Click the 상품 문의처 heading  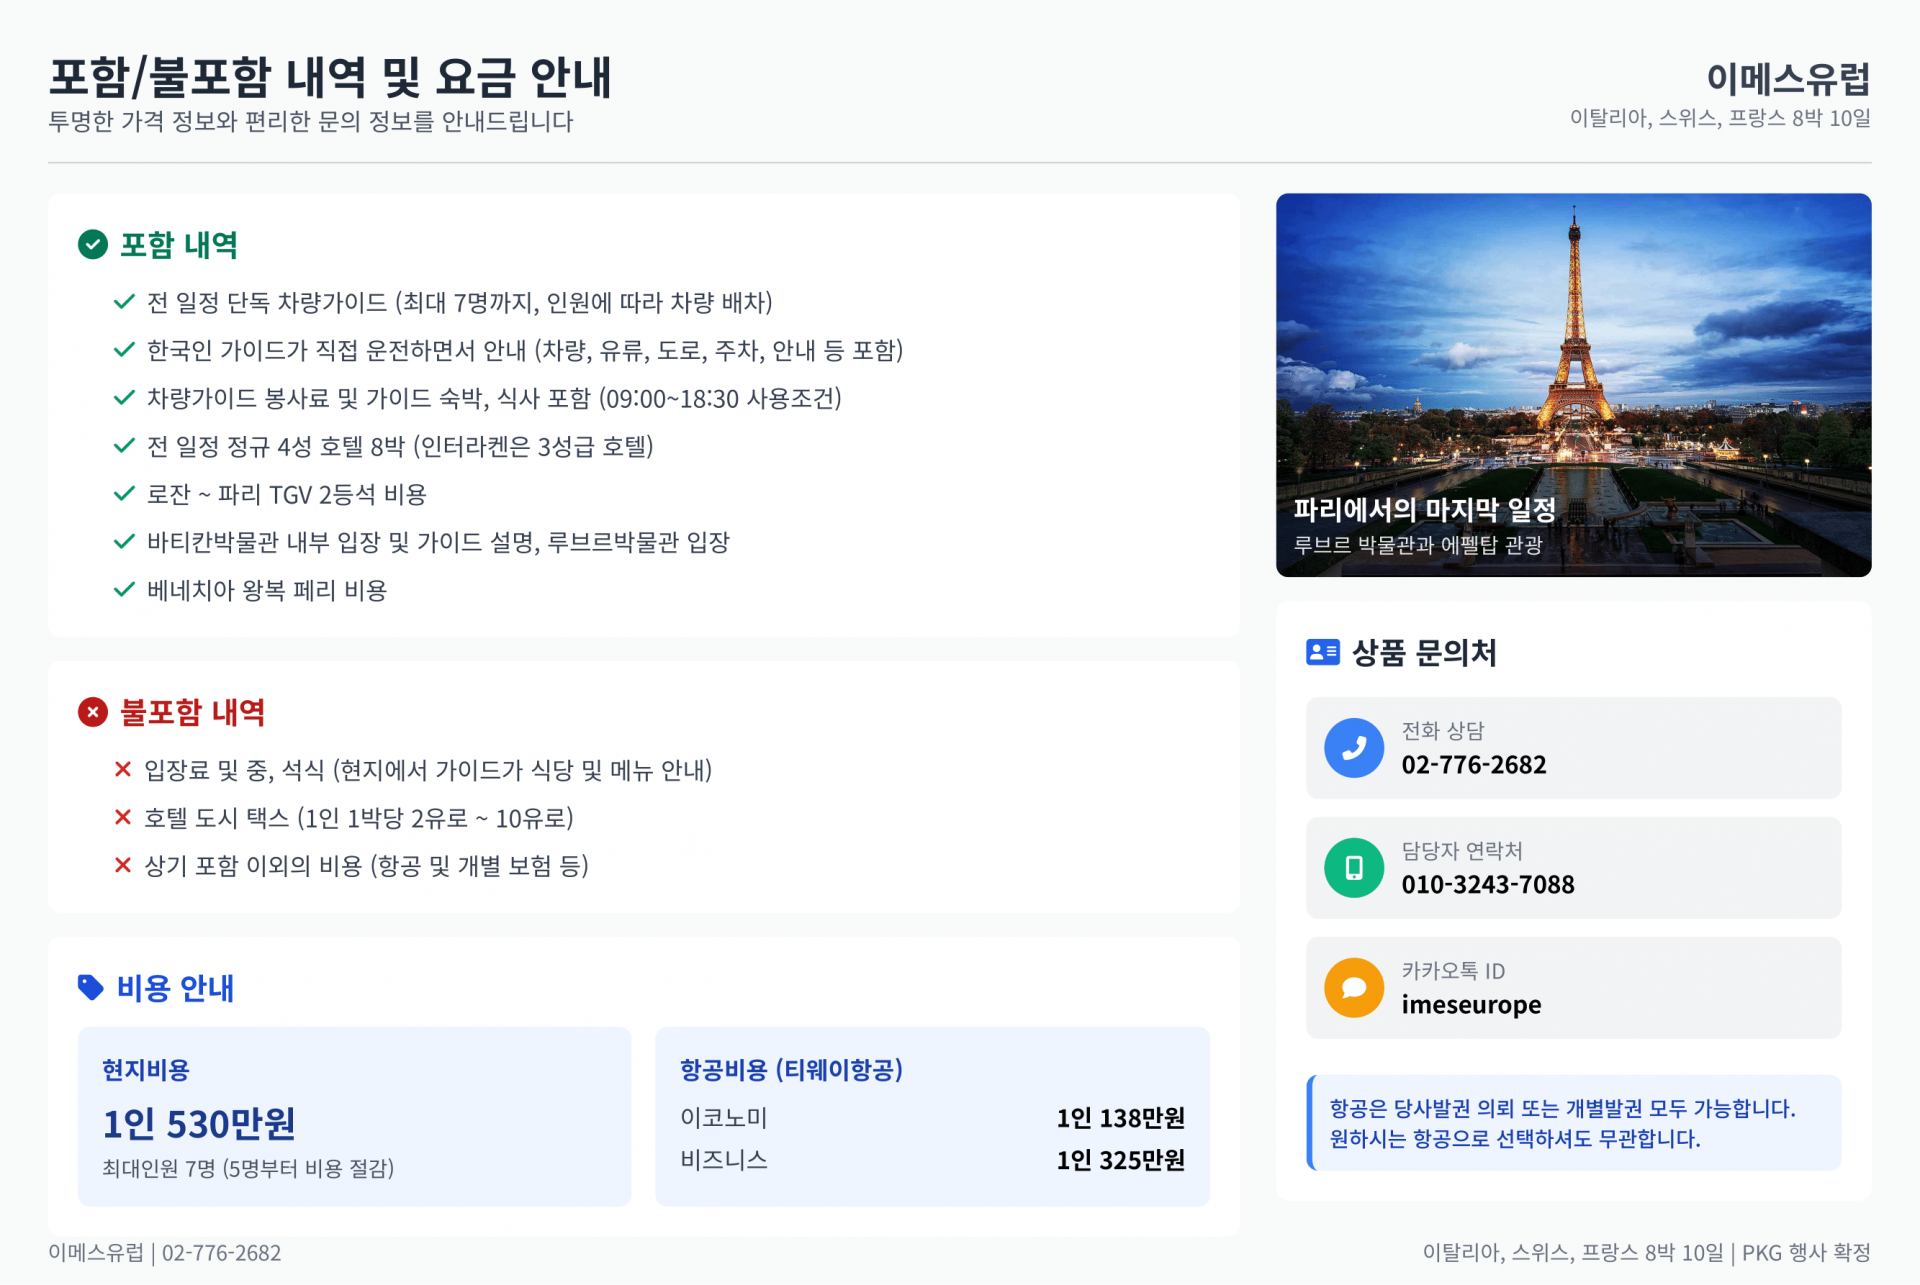(1424, 653)
